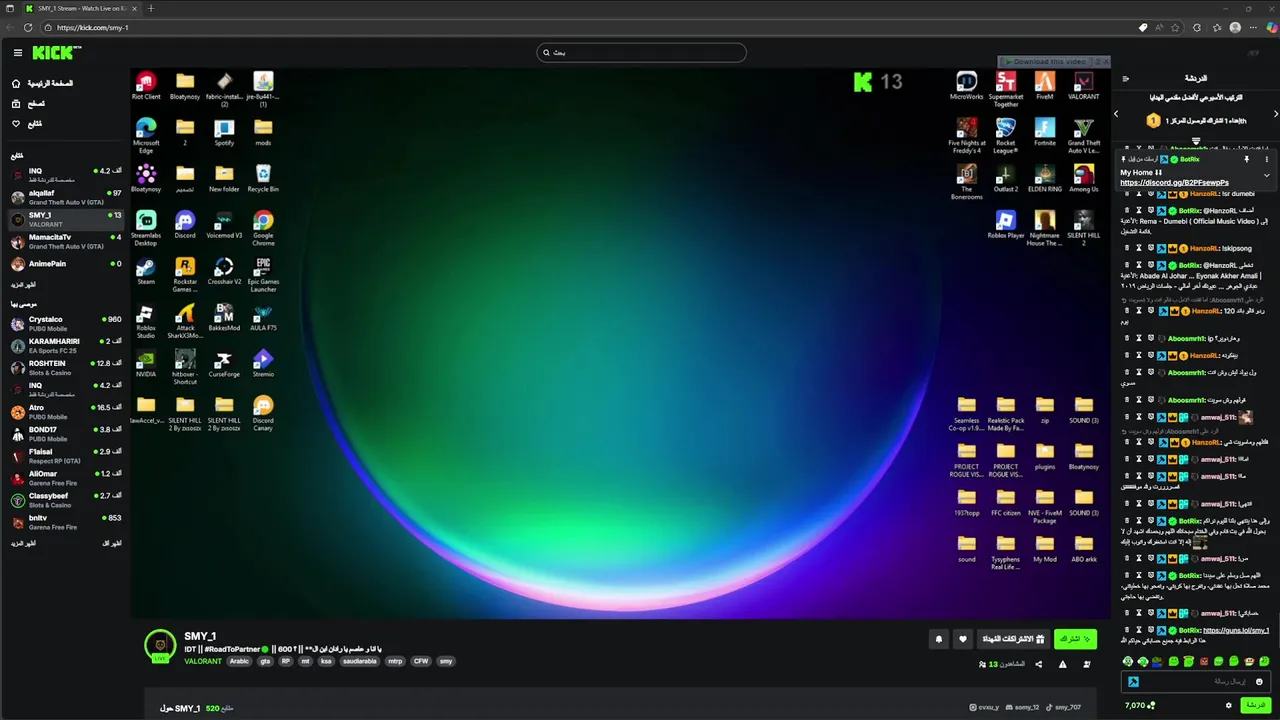Click the green subscribe button
This screenshot has height=720, width=1280.
tap(1075, 638)
